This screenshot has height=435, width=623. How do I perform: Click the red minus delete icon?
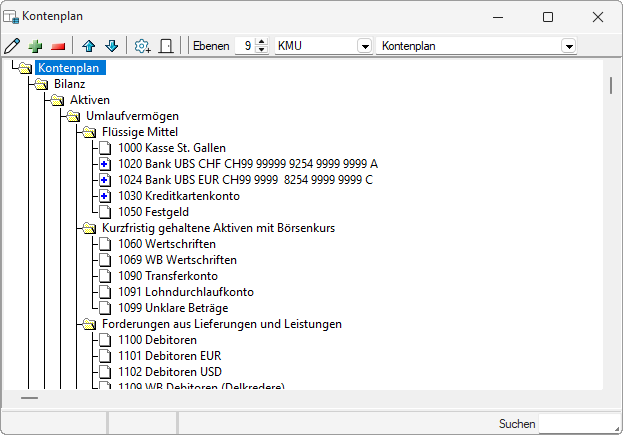57,46
